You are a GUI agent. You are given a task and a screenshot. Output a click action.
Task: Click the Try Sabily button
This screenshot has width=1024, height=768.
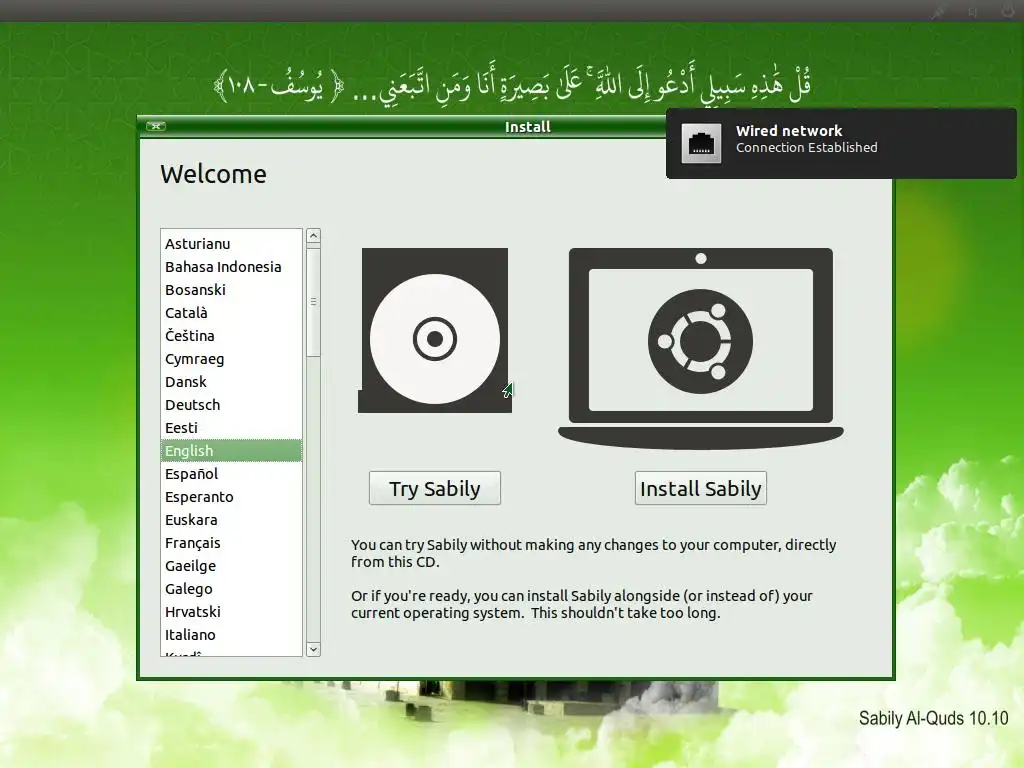coord(434,488)
